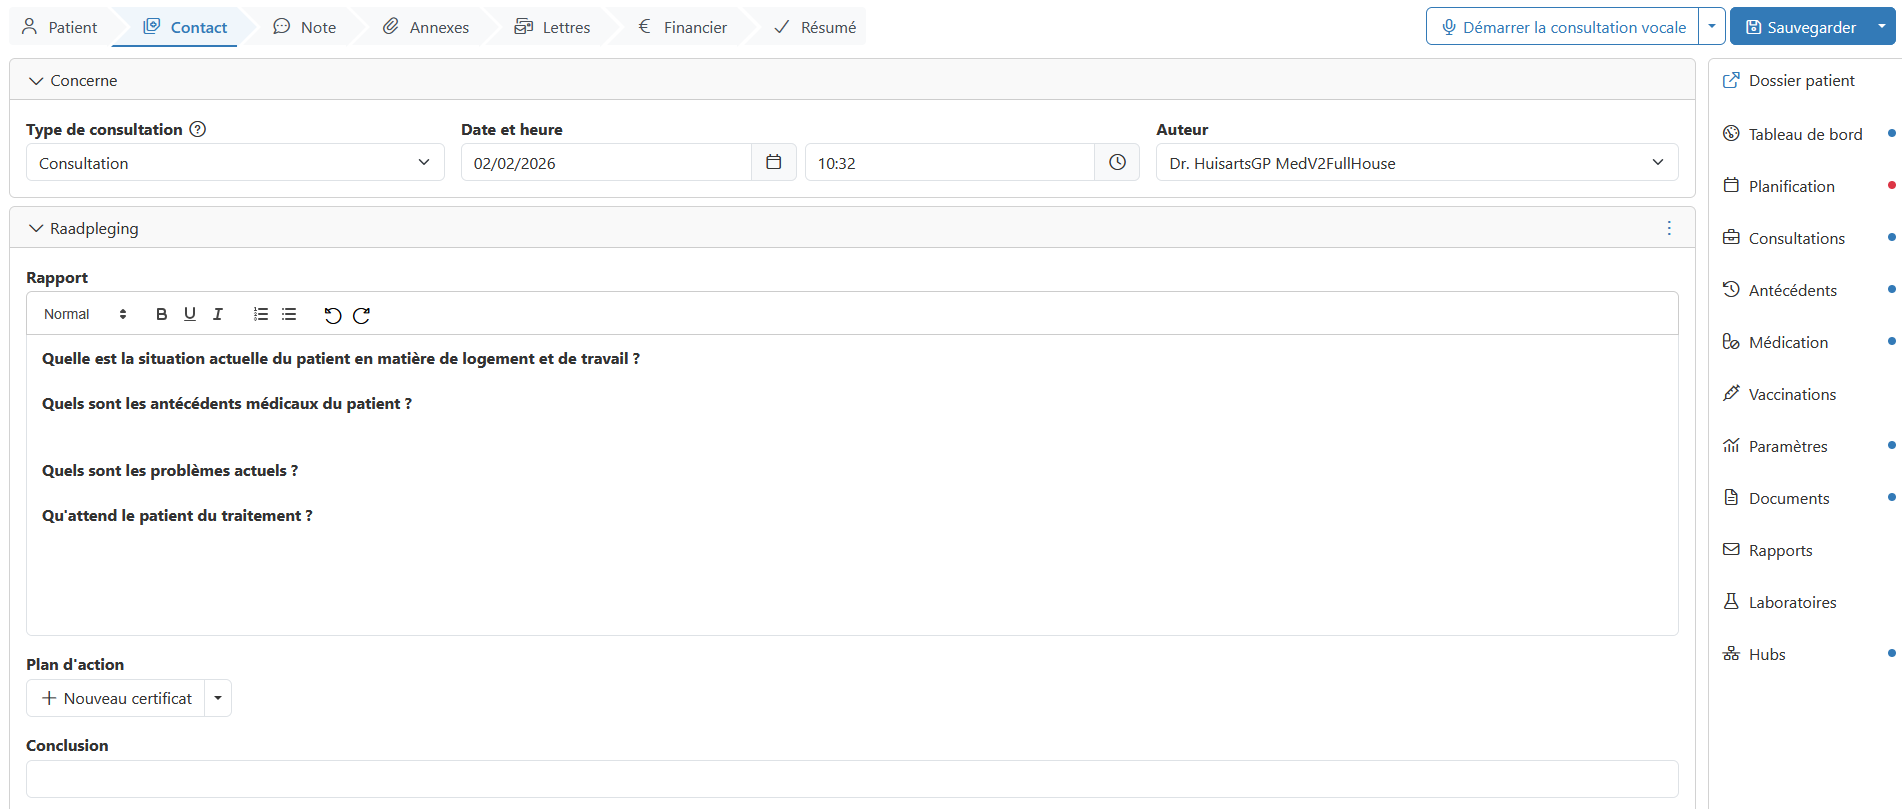The image size is (1902, 809).
Task: Click into the Conclusion input field
Action: click(852, 779)
